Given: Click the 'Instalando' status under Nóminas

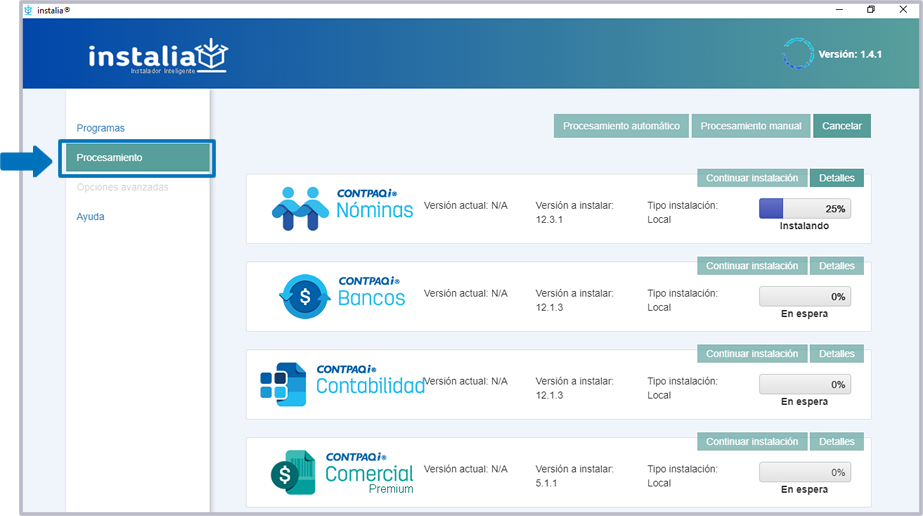Looking at the screenshot, I should click(x=804, y=226).
